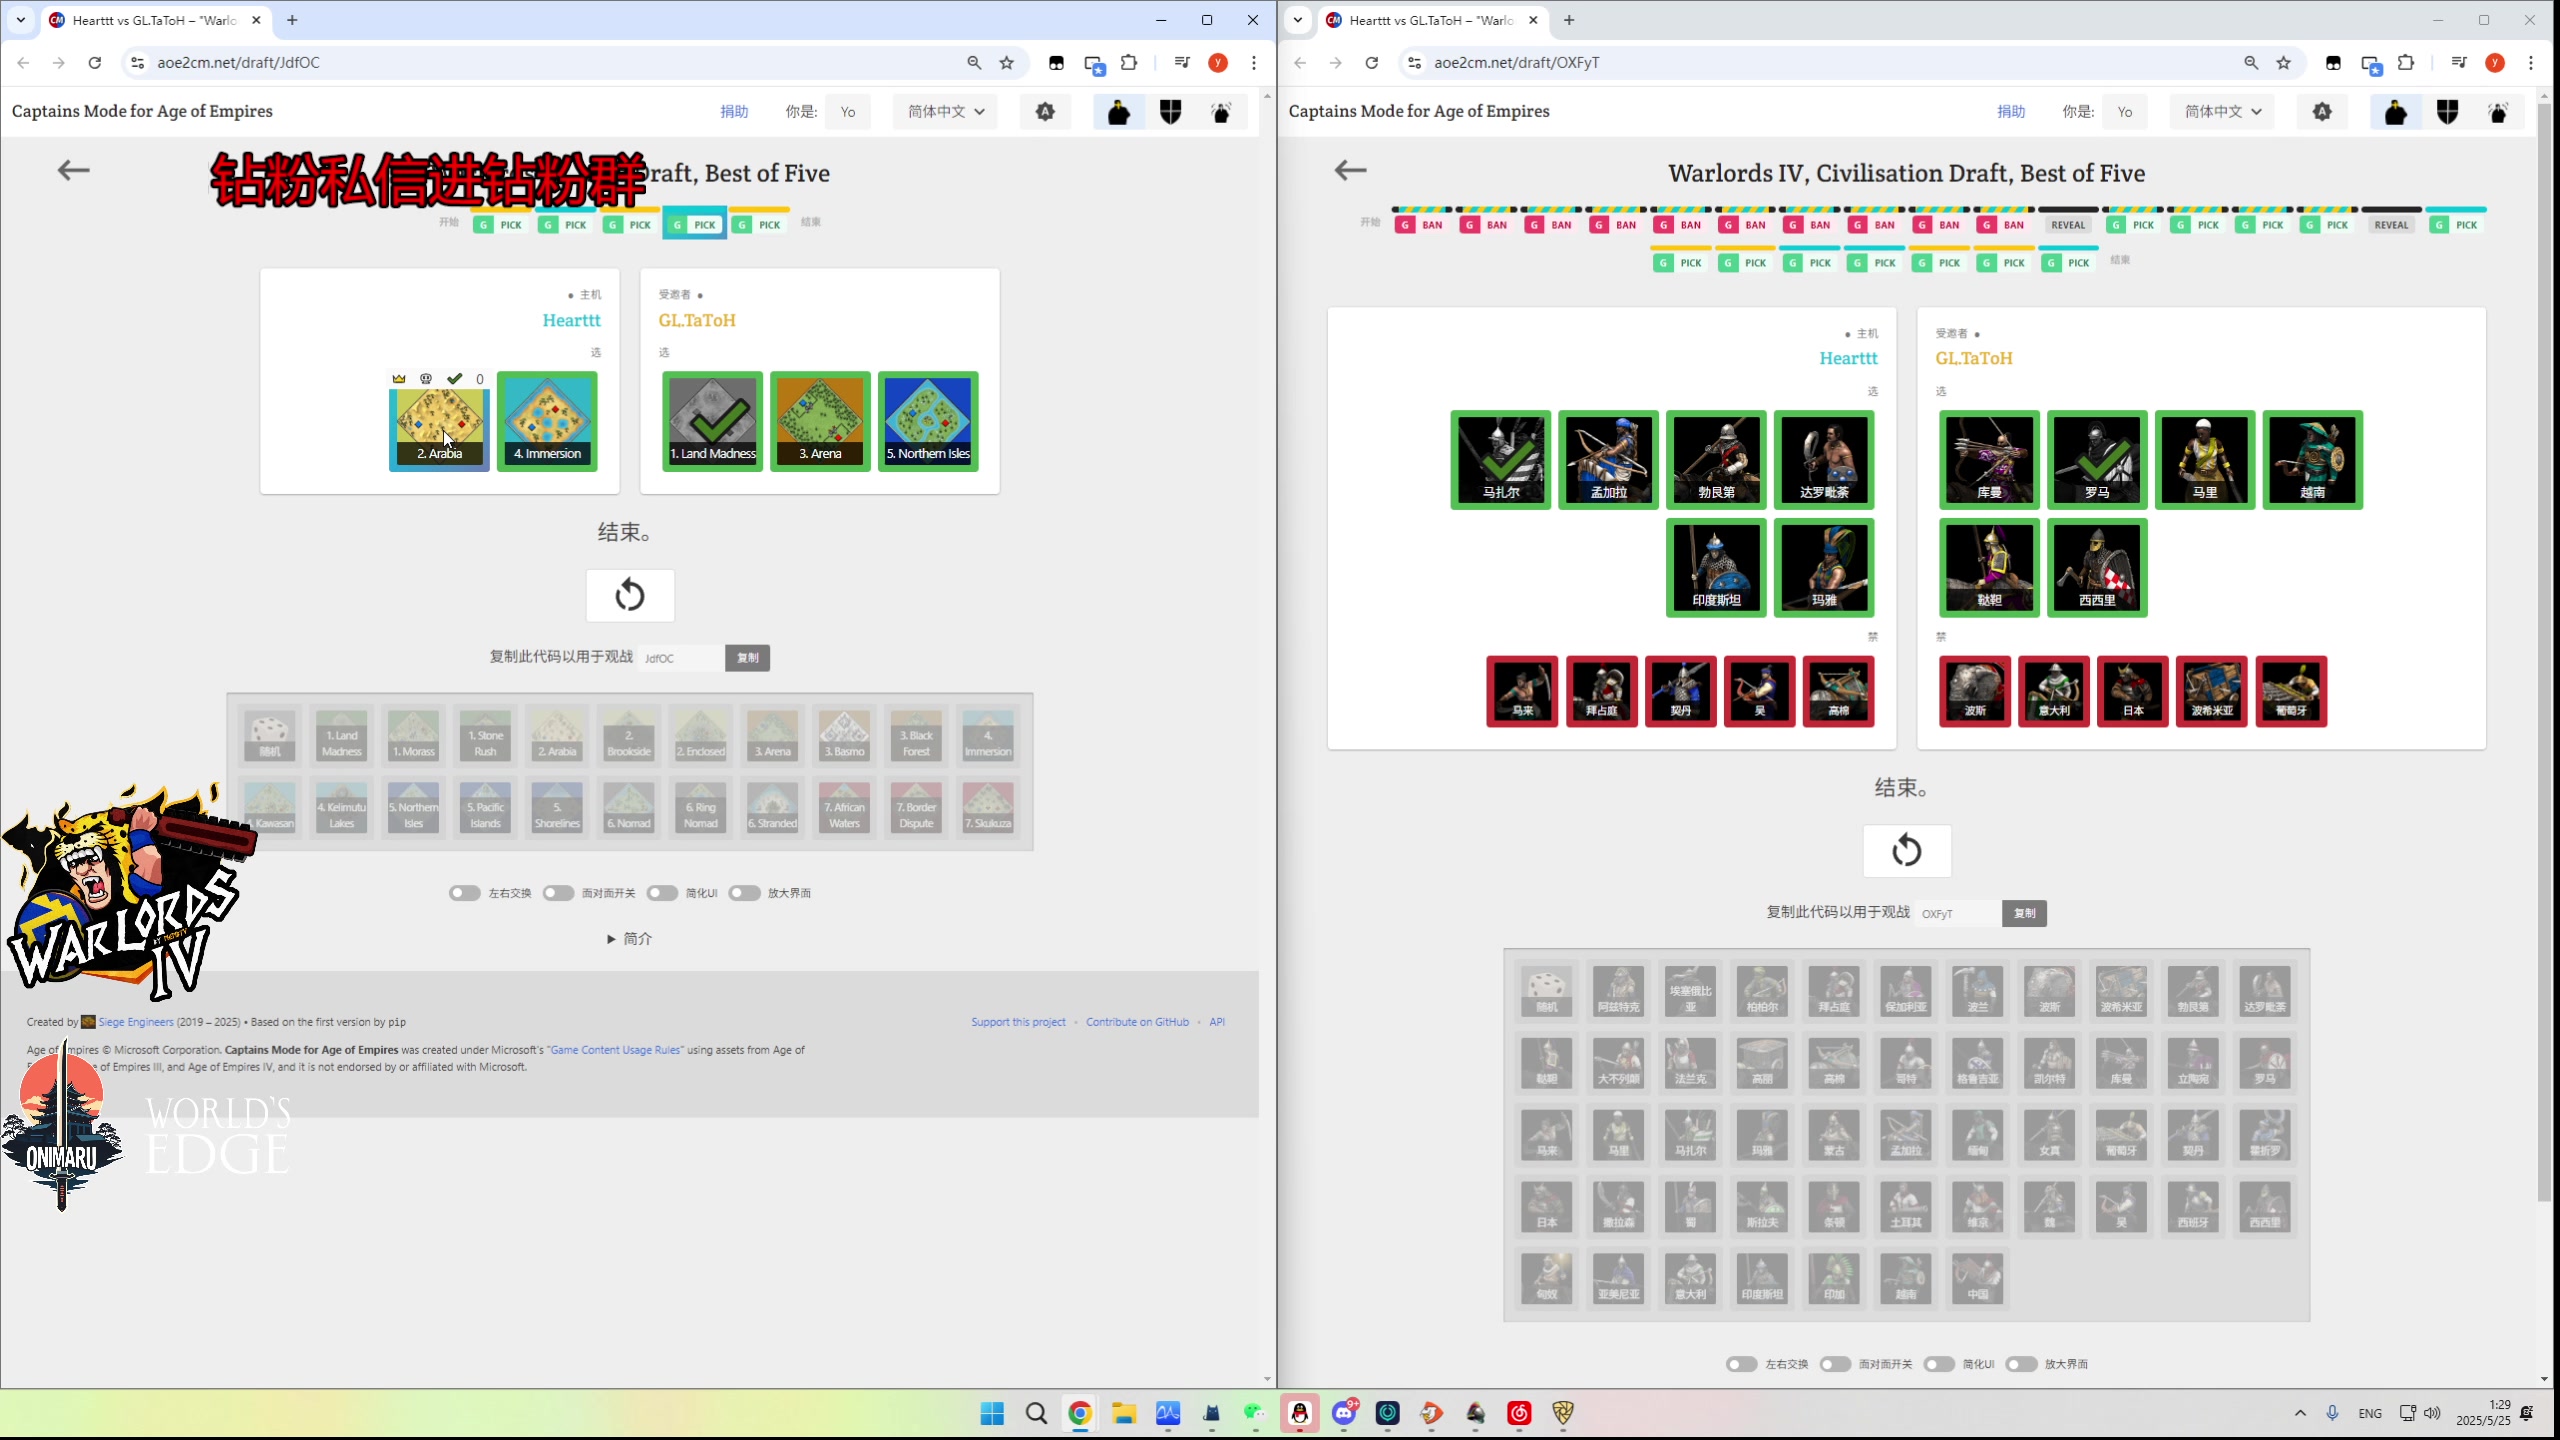Click the 中国 civ in right selection grid
The height and width of the screenshot is (1440, 2560).
(x=1978, y=1278)
